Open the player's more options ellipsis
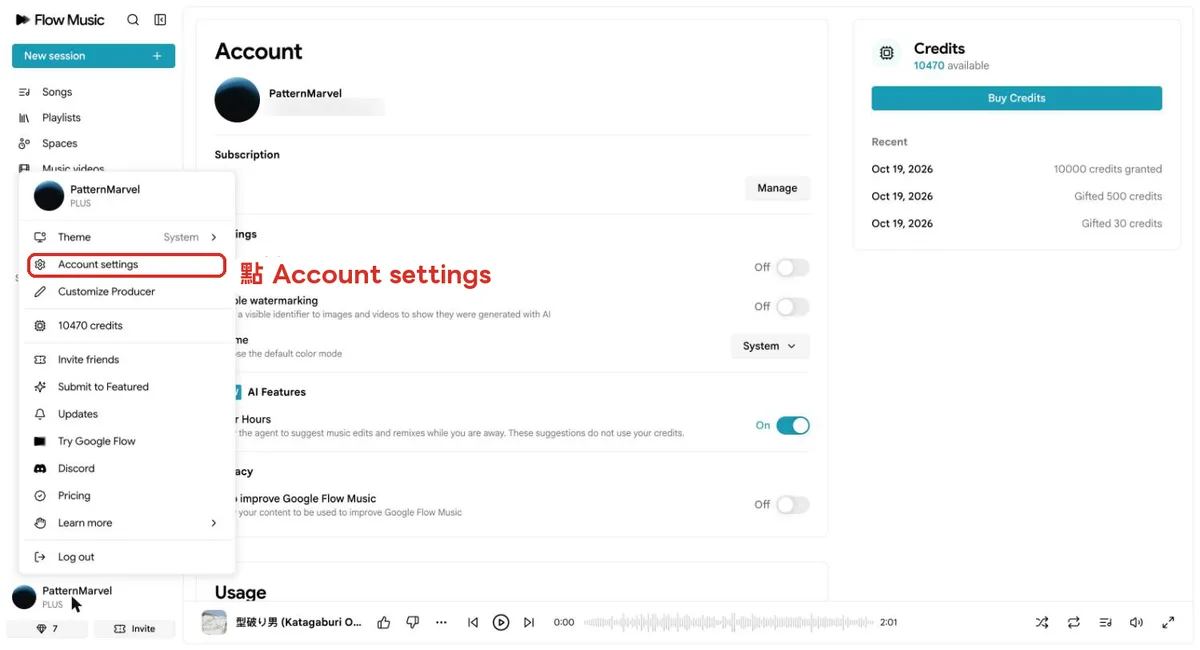This screenshot has width=1200, height=650. pos(441,622)
